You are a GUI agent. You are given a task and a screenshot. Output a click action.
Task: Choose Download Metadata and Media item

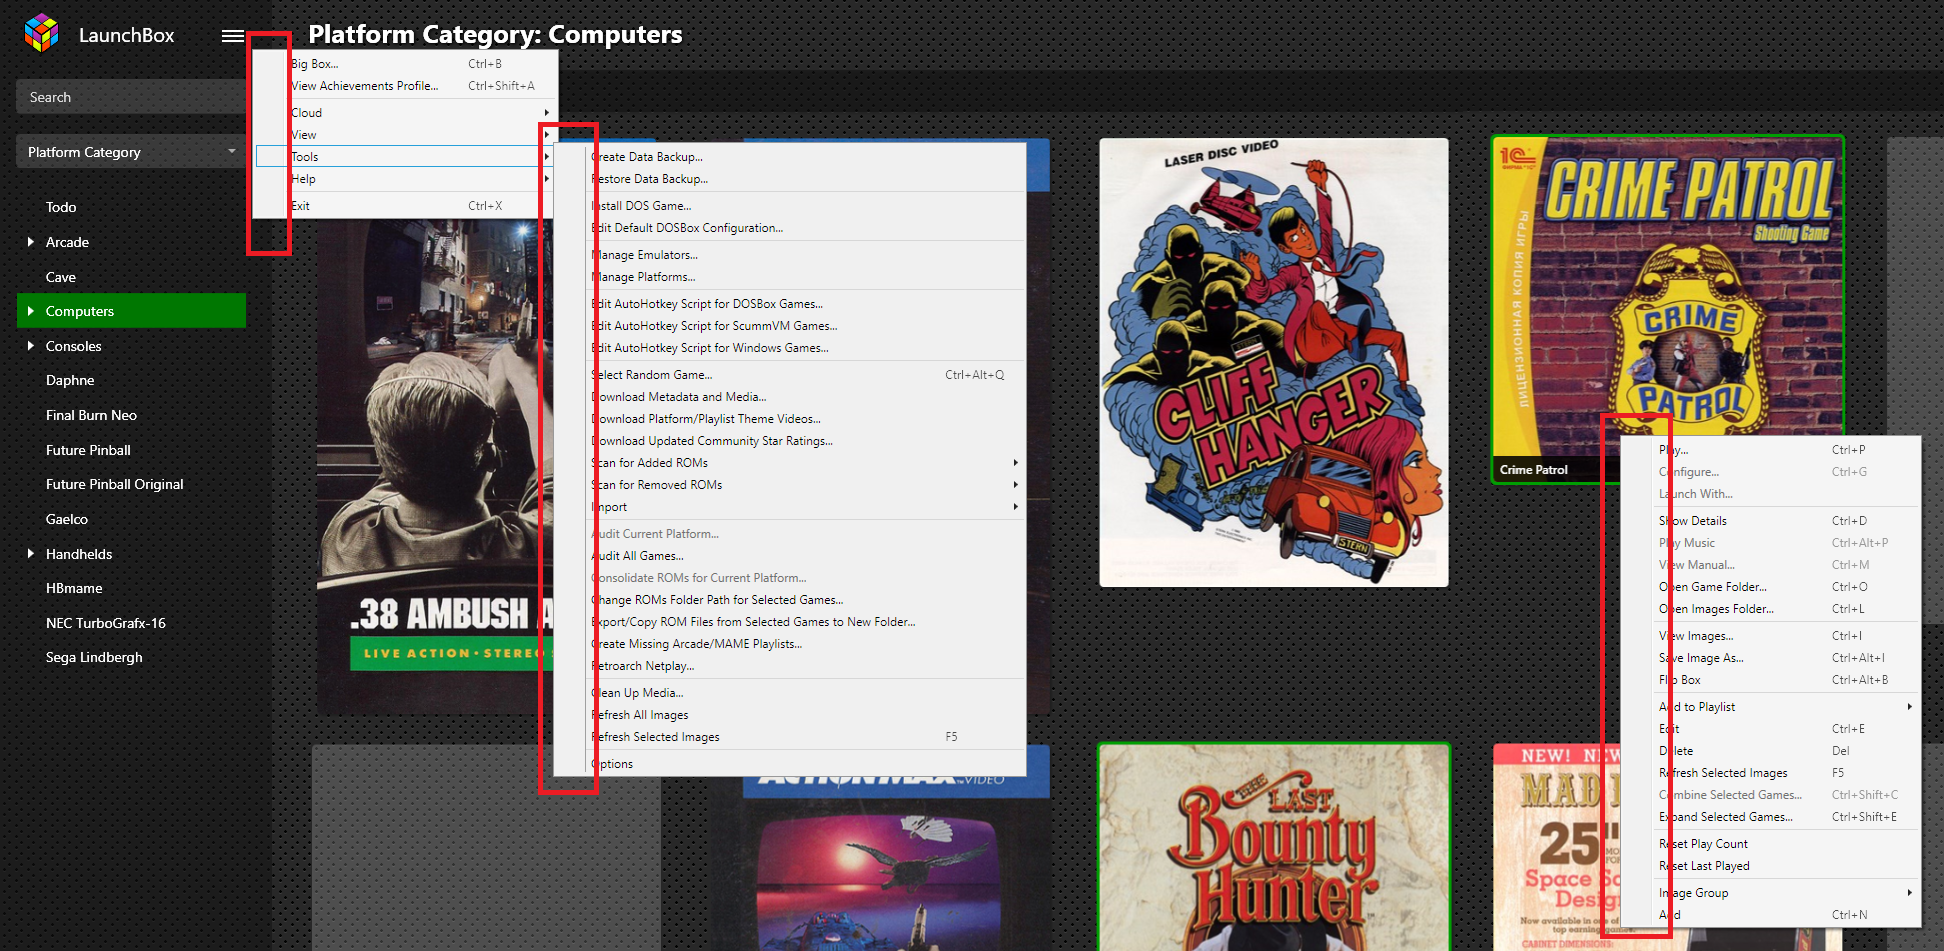point(790,397)
